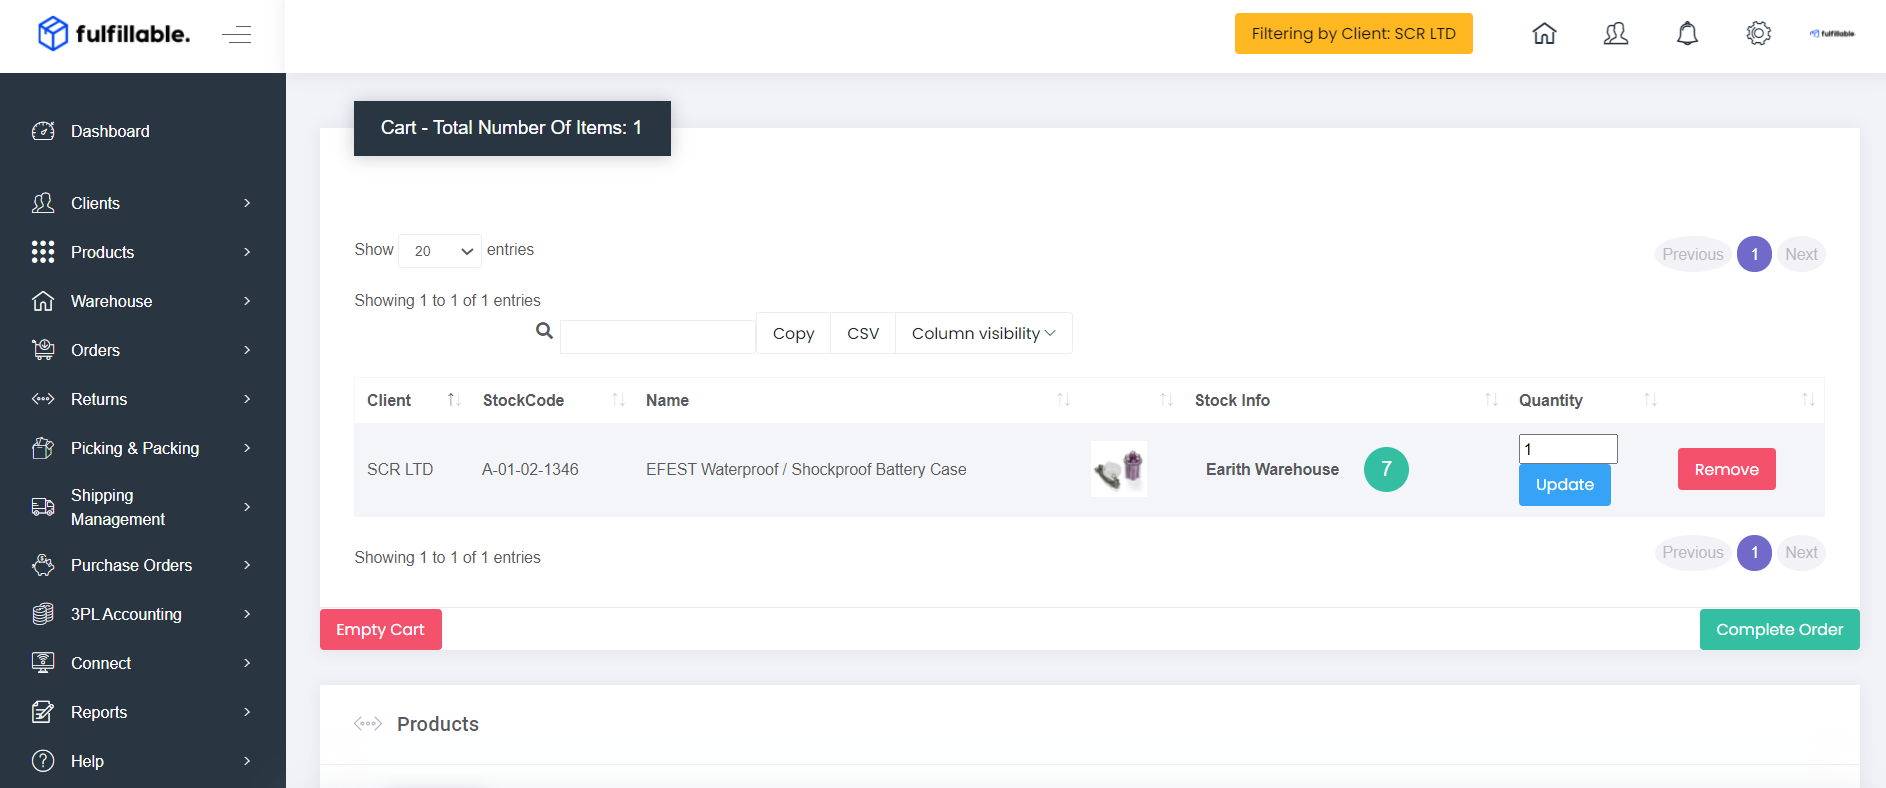Focus the quantity input field
1886x788 pixels.
[1568, 449]
